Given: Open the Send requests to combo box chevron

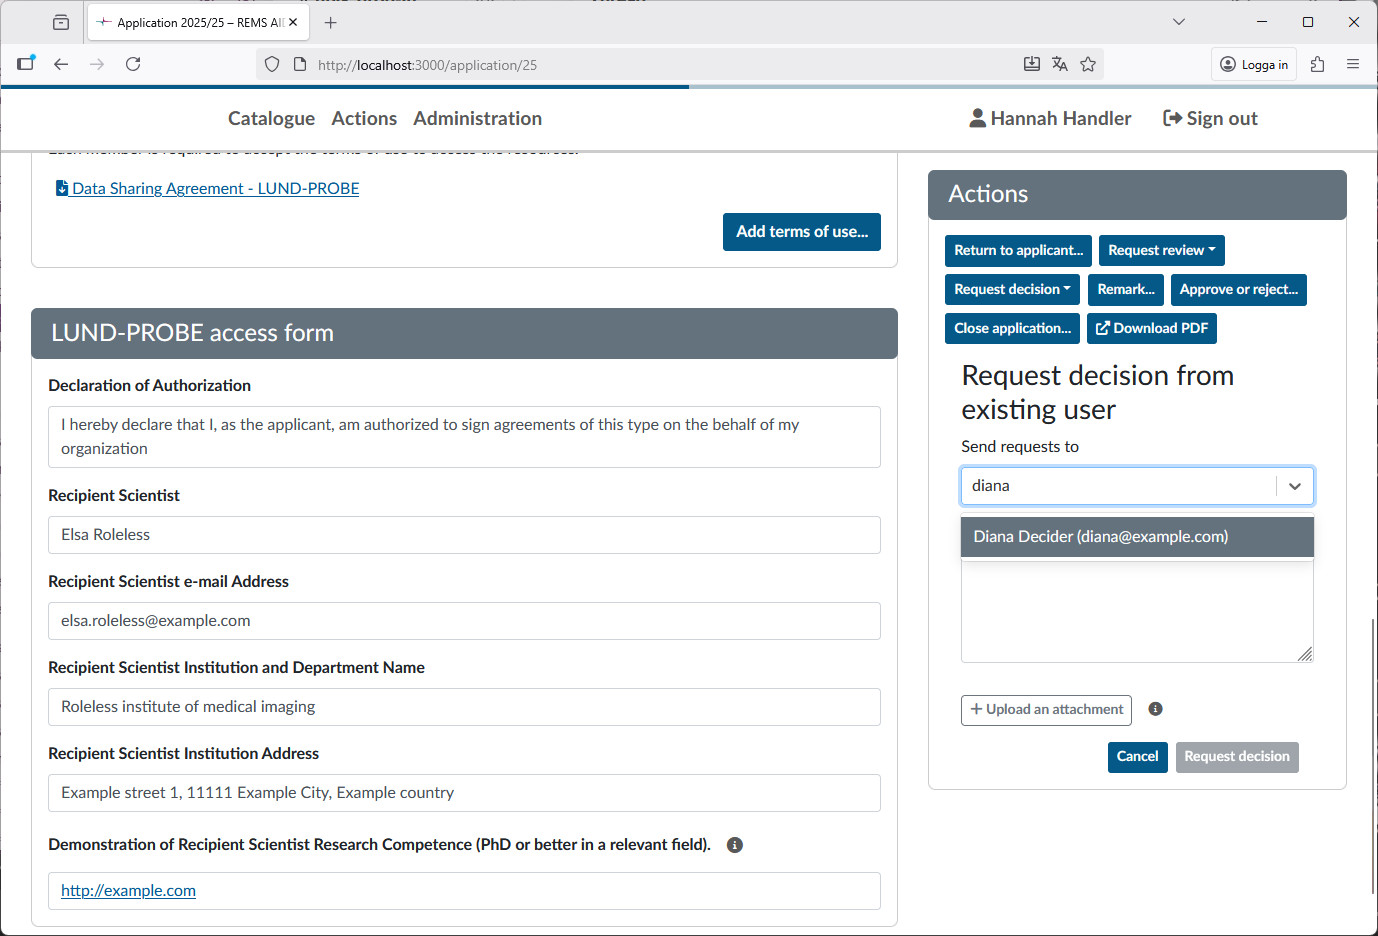Looking at the screenshot, I should [1295, 485].
